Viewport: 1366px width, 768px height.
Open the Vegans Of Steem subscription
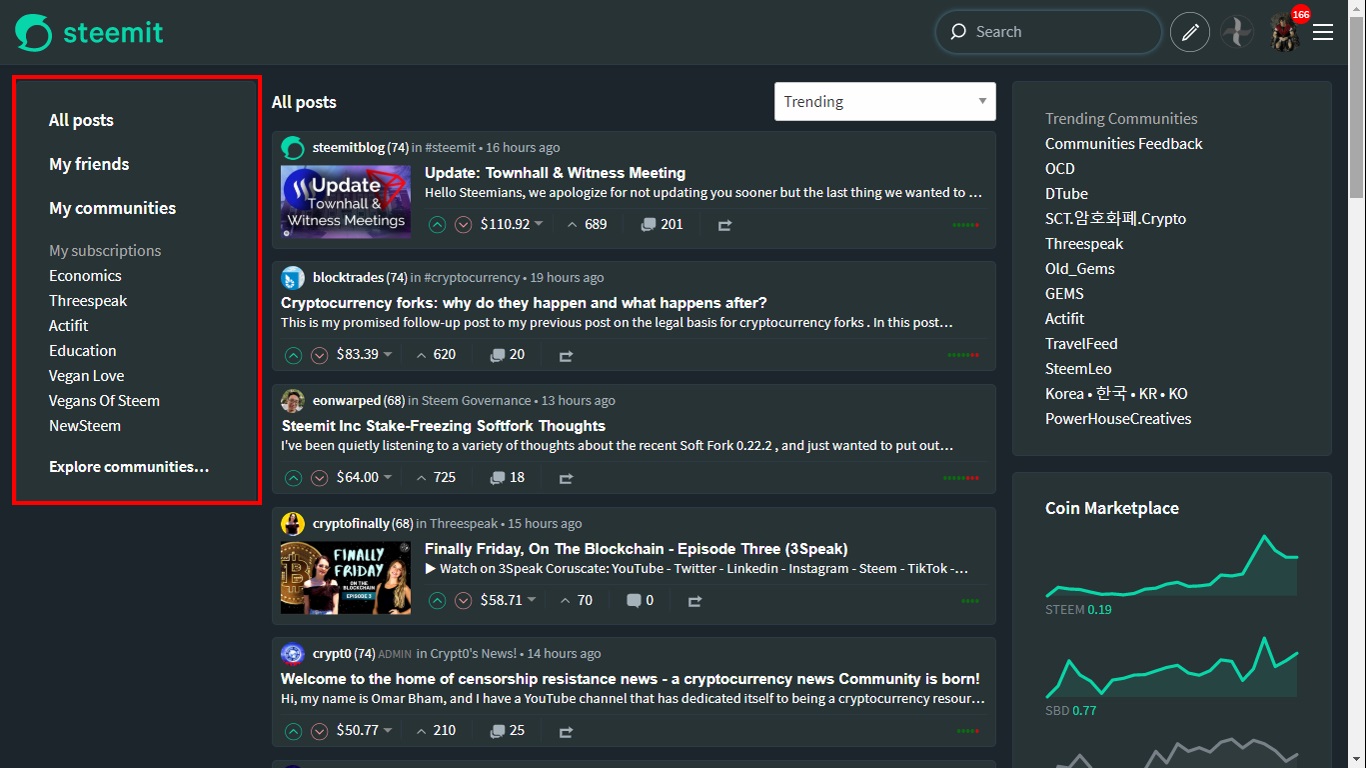pos(104,401)
